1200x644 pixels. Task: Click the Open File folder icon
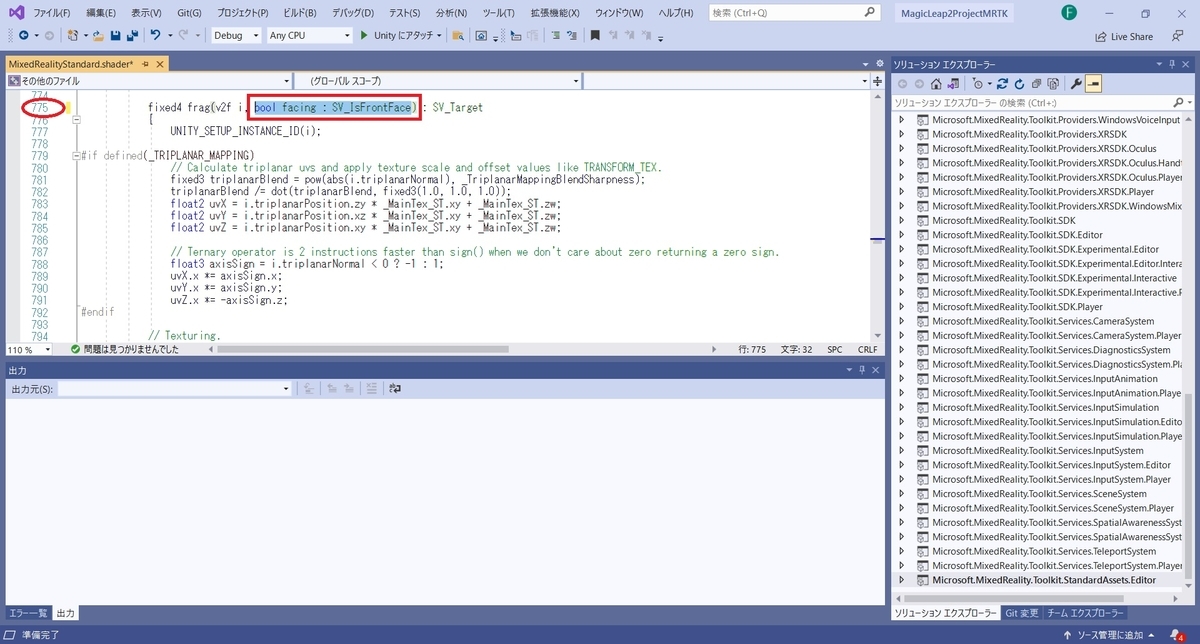tap(99, 35)
